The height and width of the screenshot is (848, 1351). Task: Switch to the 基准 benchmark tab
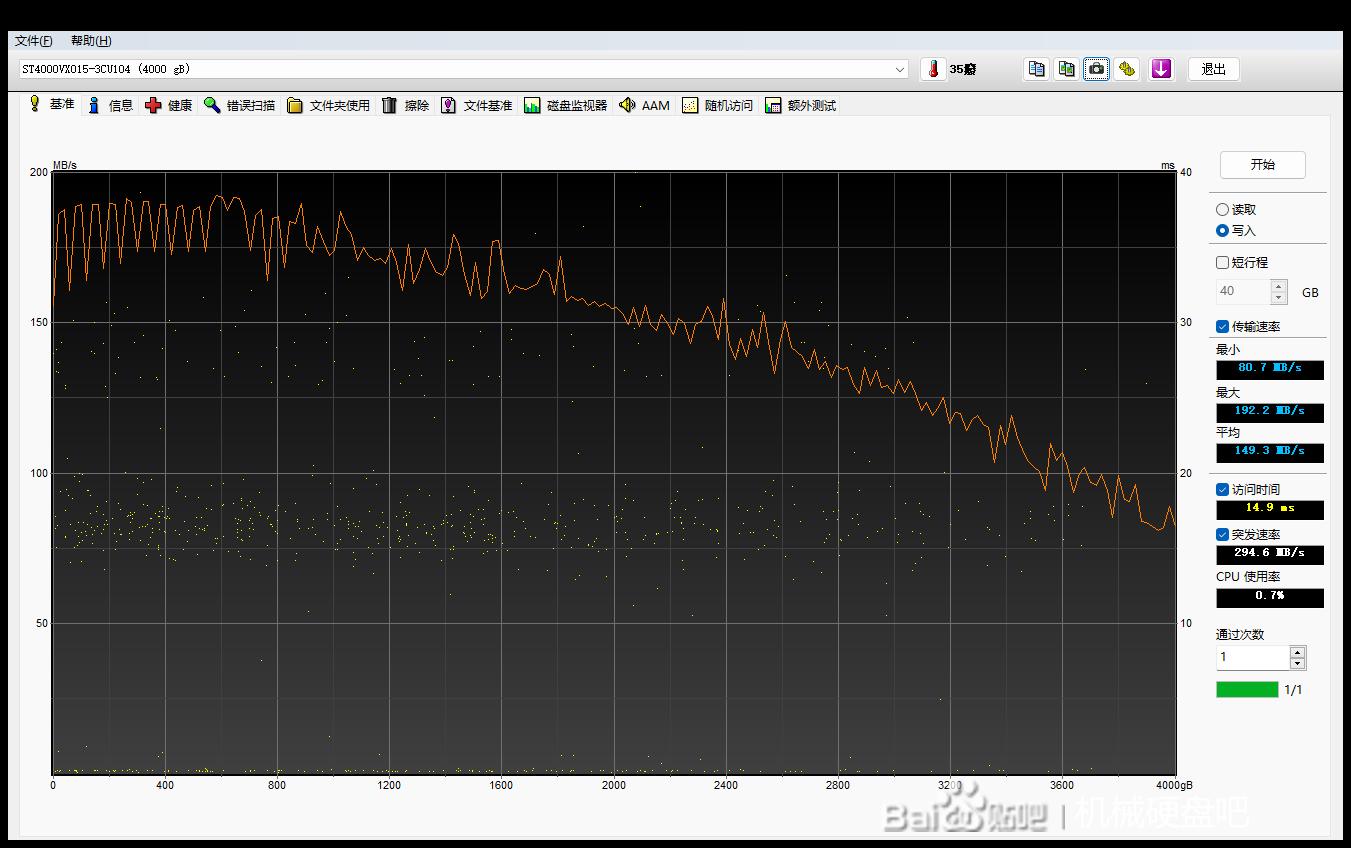51,104
